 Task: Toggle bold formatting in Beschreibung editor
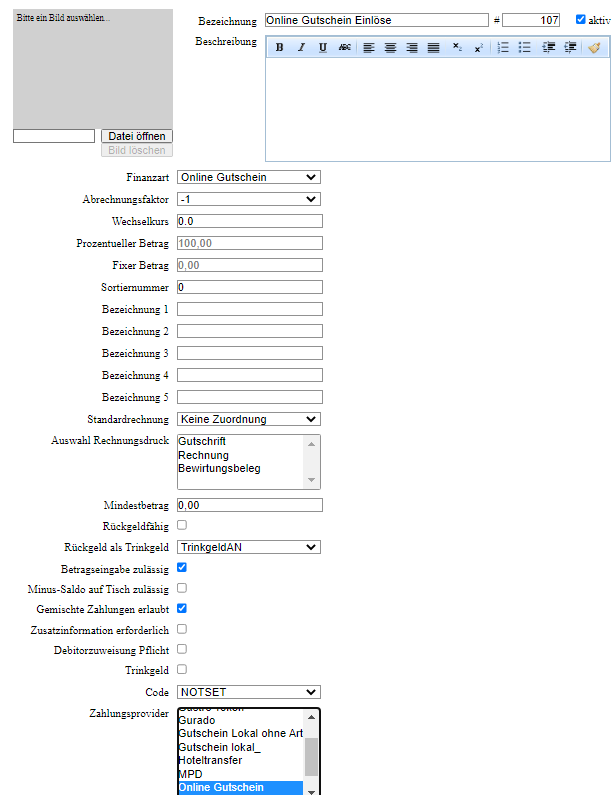(x=279, y=47)
